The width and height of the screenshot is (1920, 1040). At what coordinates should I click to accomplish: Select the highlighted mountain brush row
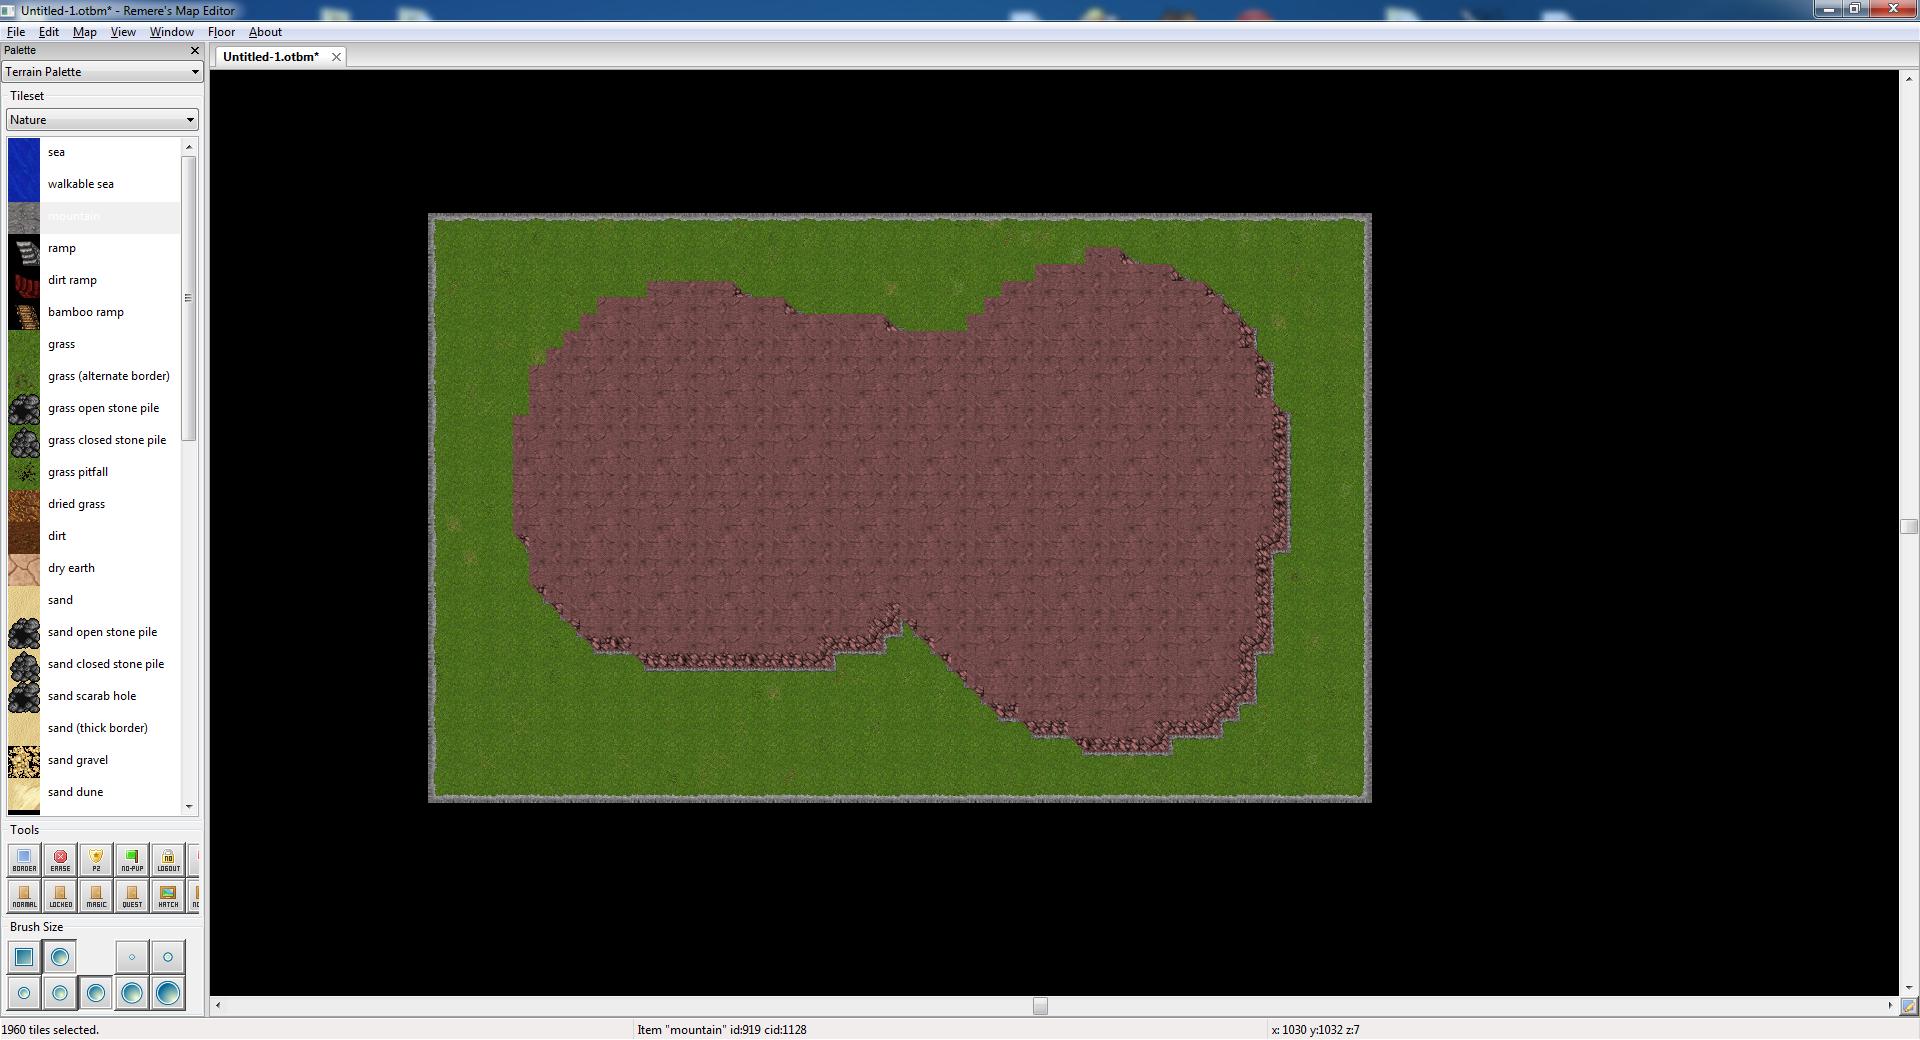coord(94,216)
